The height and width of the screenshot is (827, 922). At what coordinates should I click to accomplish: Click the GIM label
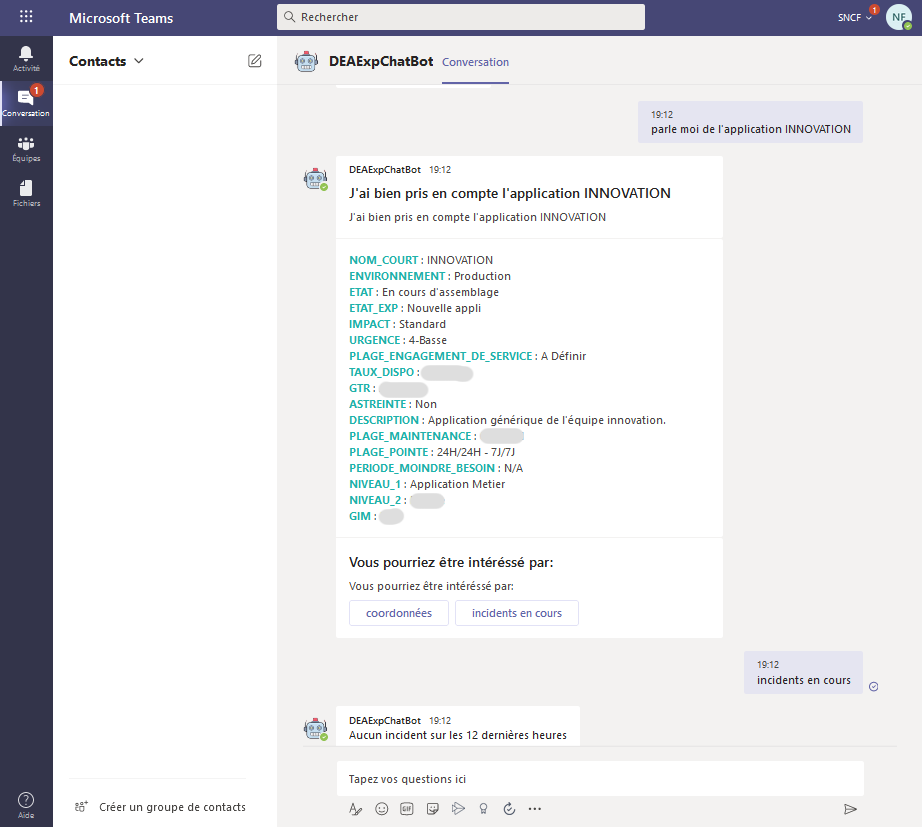tap(360, 516)
